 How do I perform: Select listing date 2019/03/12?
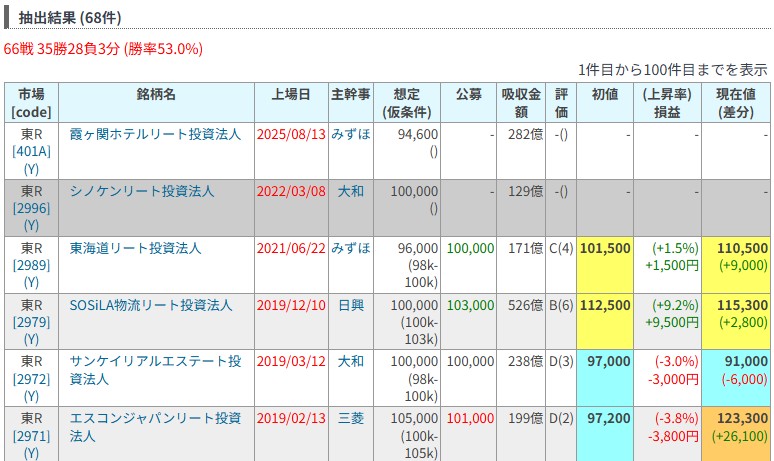tap(291, 362)
